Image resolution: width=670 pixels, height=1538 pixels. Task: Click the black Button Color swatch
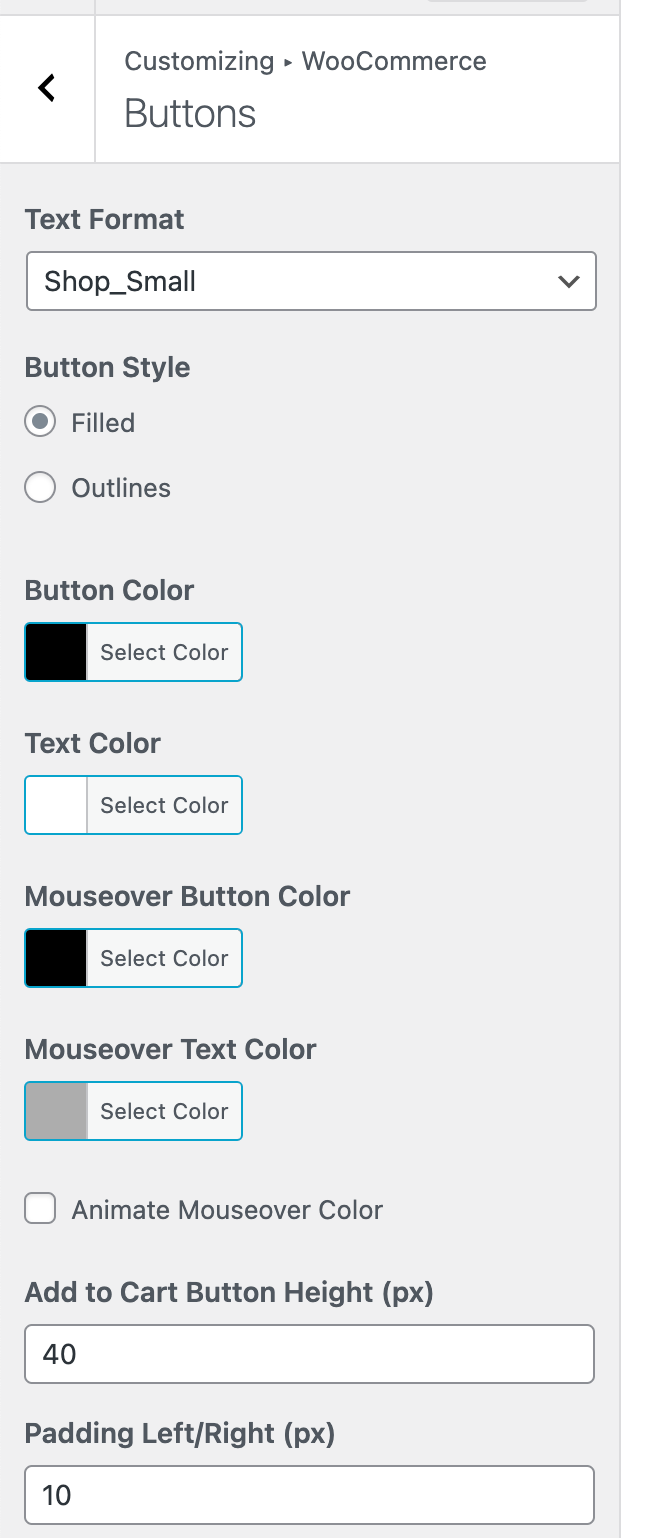55,651
